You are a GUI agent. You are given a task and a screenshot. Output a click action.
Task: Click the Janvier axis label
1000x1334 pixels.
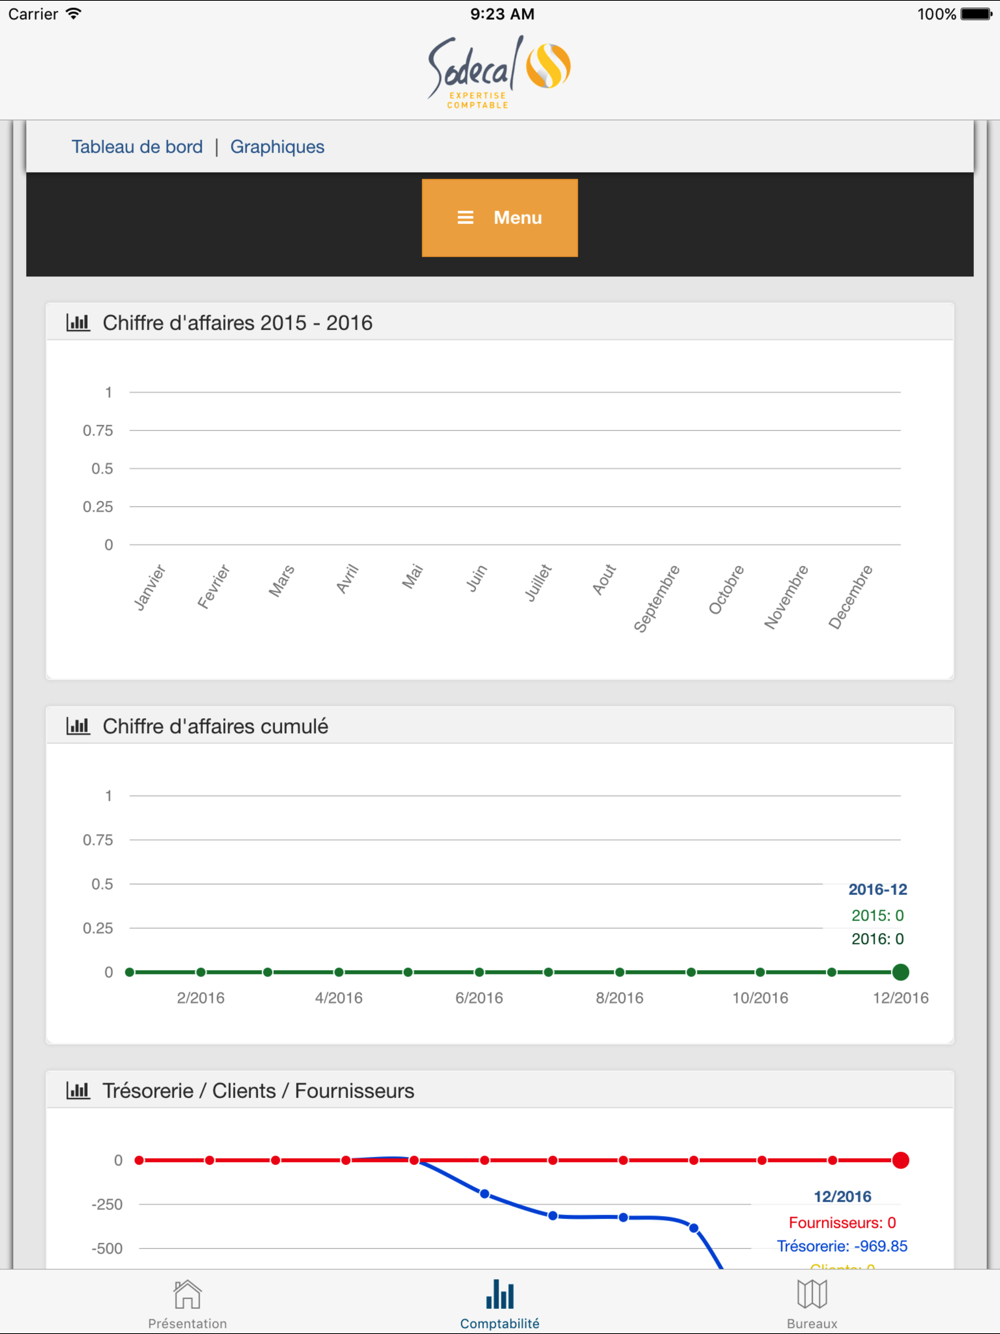(x=150, y=587)
